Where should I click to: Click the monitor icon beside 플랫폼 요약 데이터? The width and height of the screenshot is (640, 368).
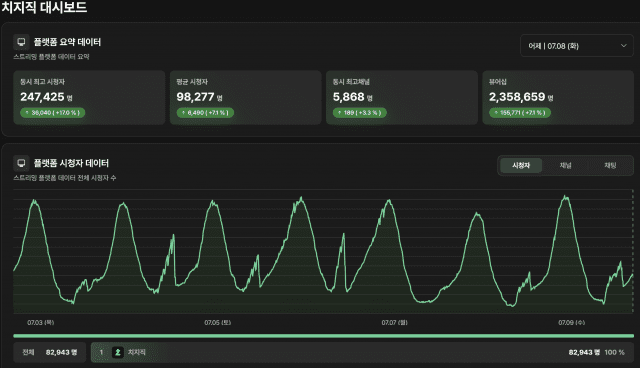[21, 42]
